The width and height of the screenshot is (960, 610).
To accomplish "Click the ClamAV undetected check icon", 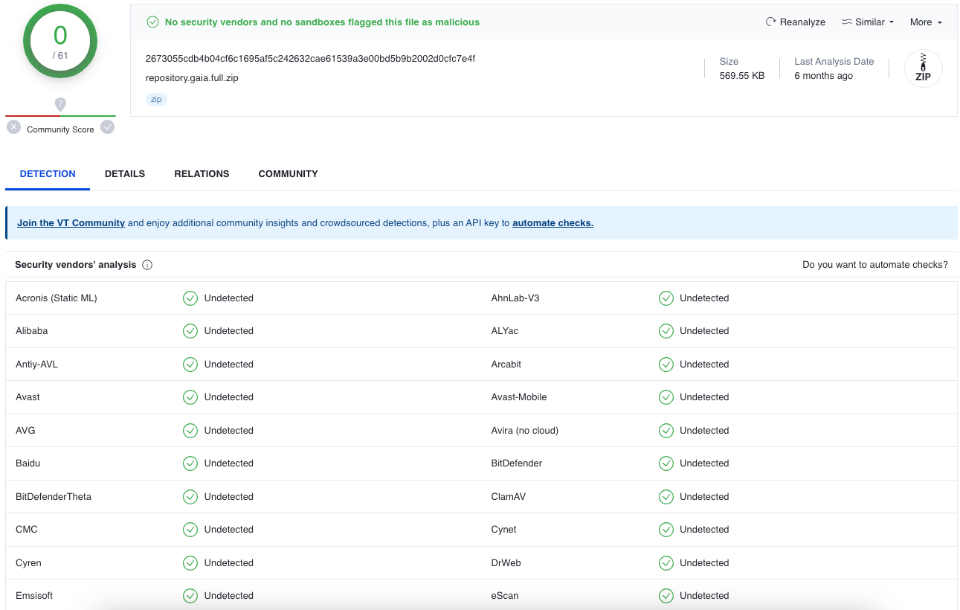I will [x=666, y=497].
